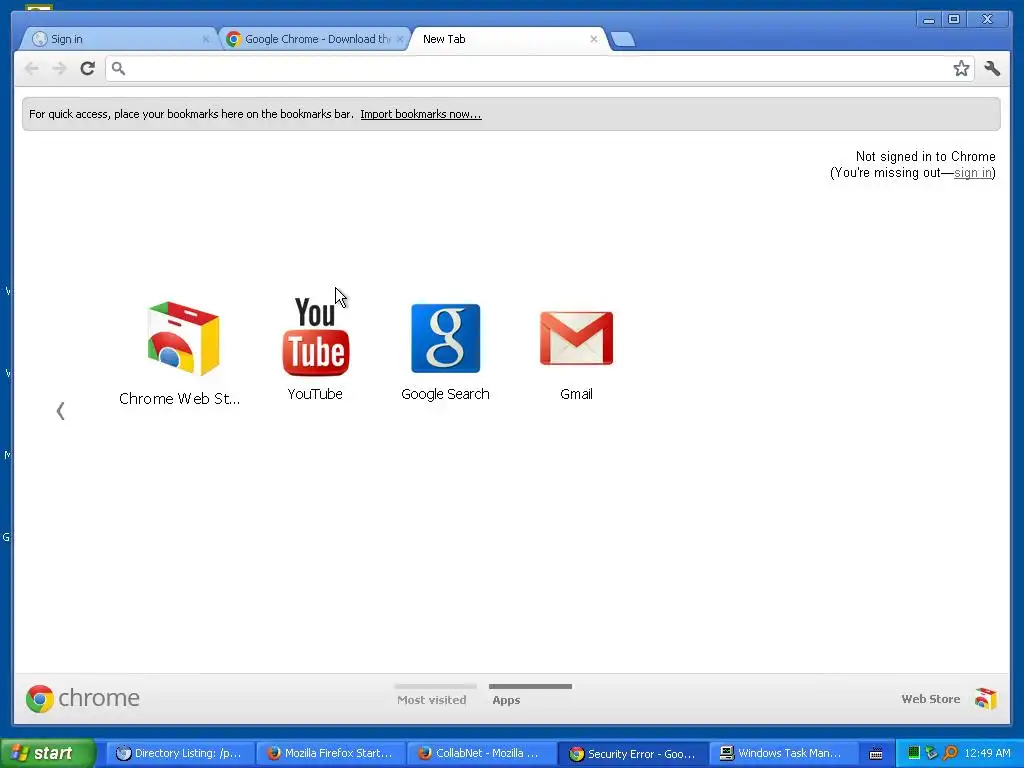Screen dimensions: 1024x768
Task: Click the forward navigation arrow
Action: (59, 68)
